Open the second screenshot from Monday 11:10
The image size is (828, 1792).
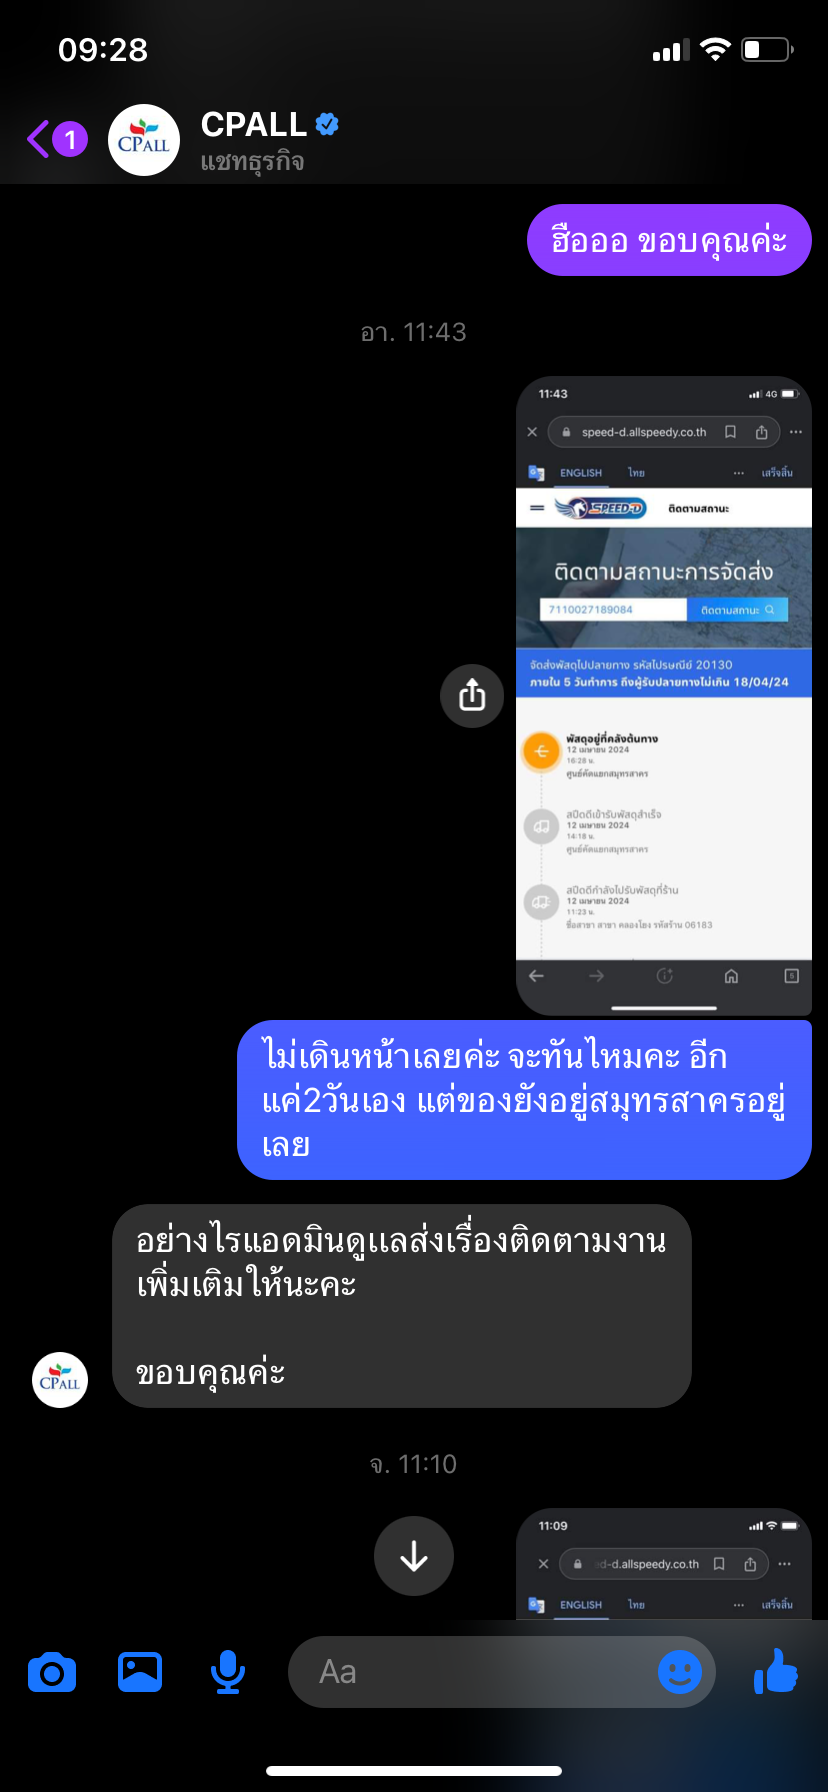(x=664, y=1564)
